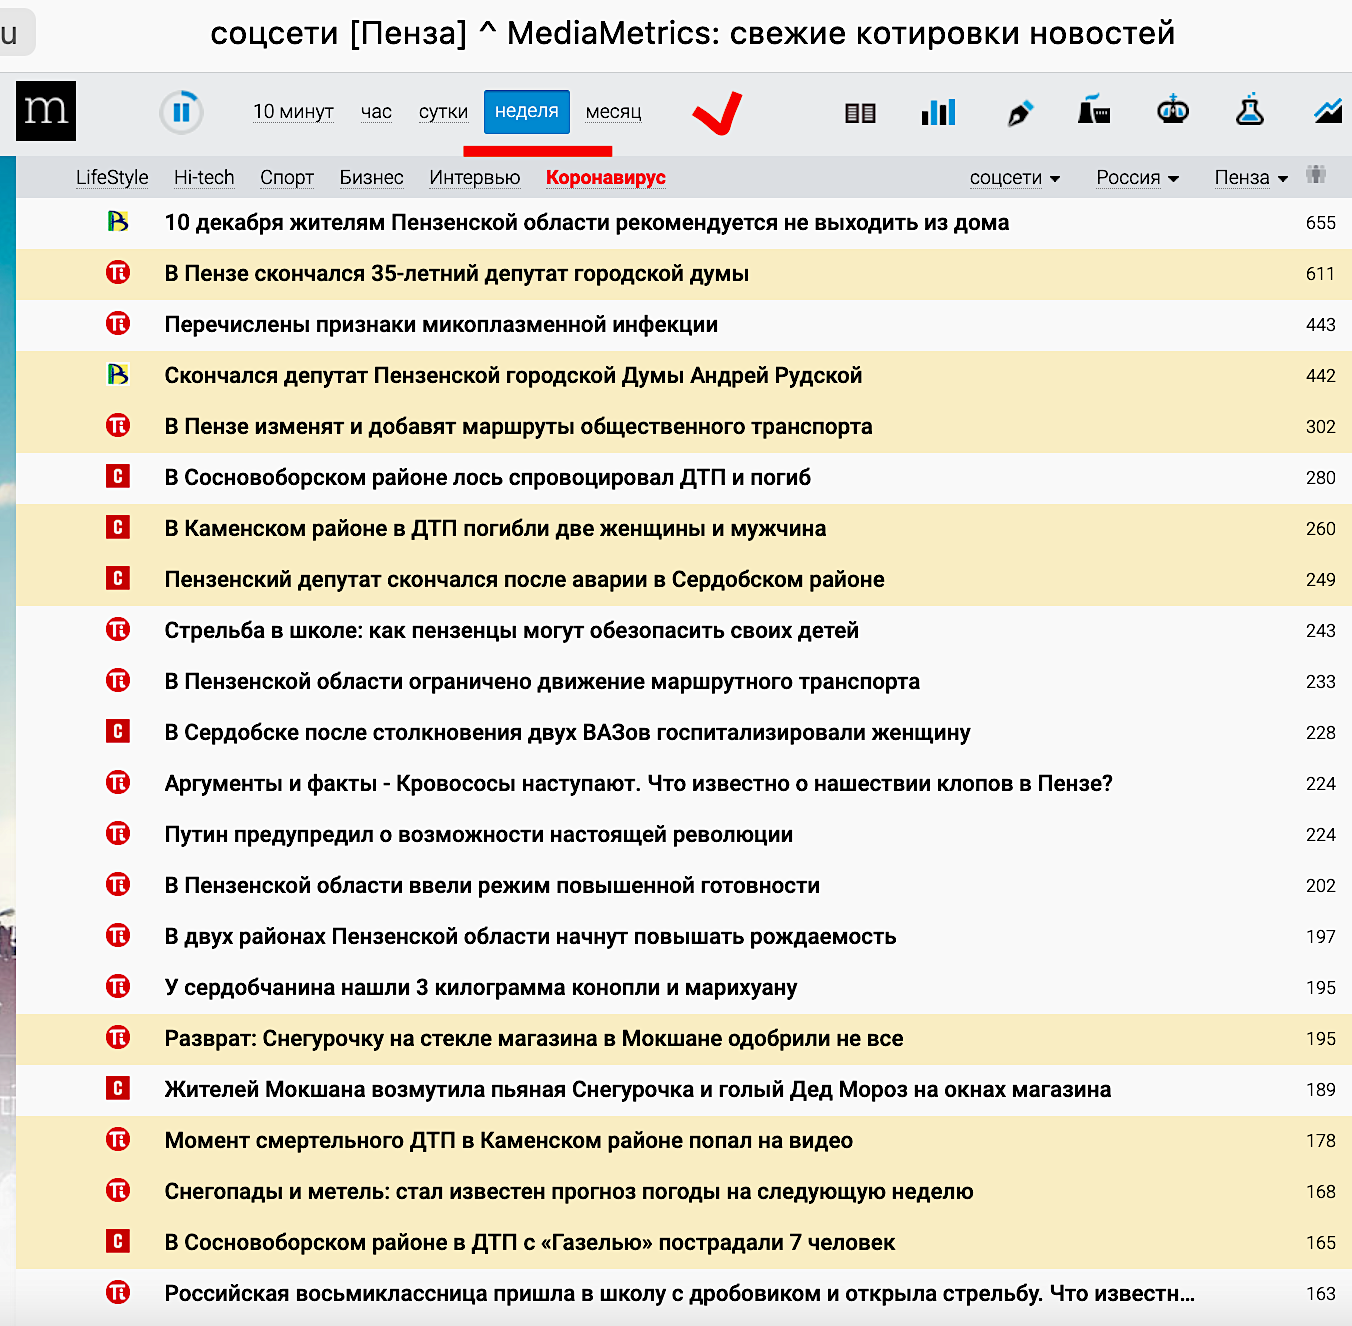The height and width of the screenshot is (1326, 1352).
Task: Select the 'неделя' period tab
Action: pos(527,111)
